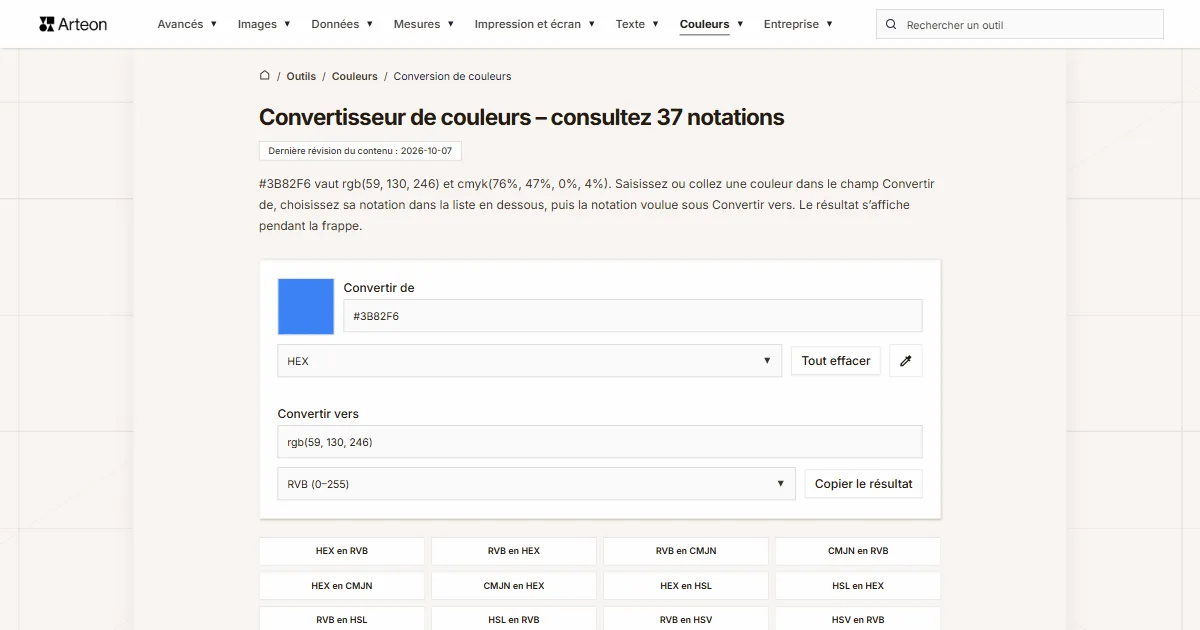Open the HEX source notation dropdown

[x=529, y=361]
